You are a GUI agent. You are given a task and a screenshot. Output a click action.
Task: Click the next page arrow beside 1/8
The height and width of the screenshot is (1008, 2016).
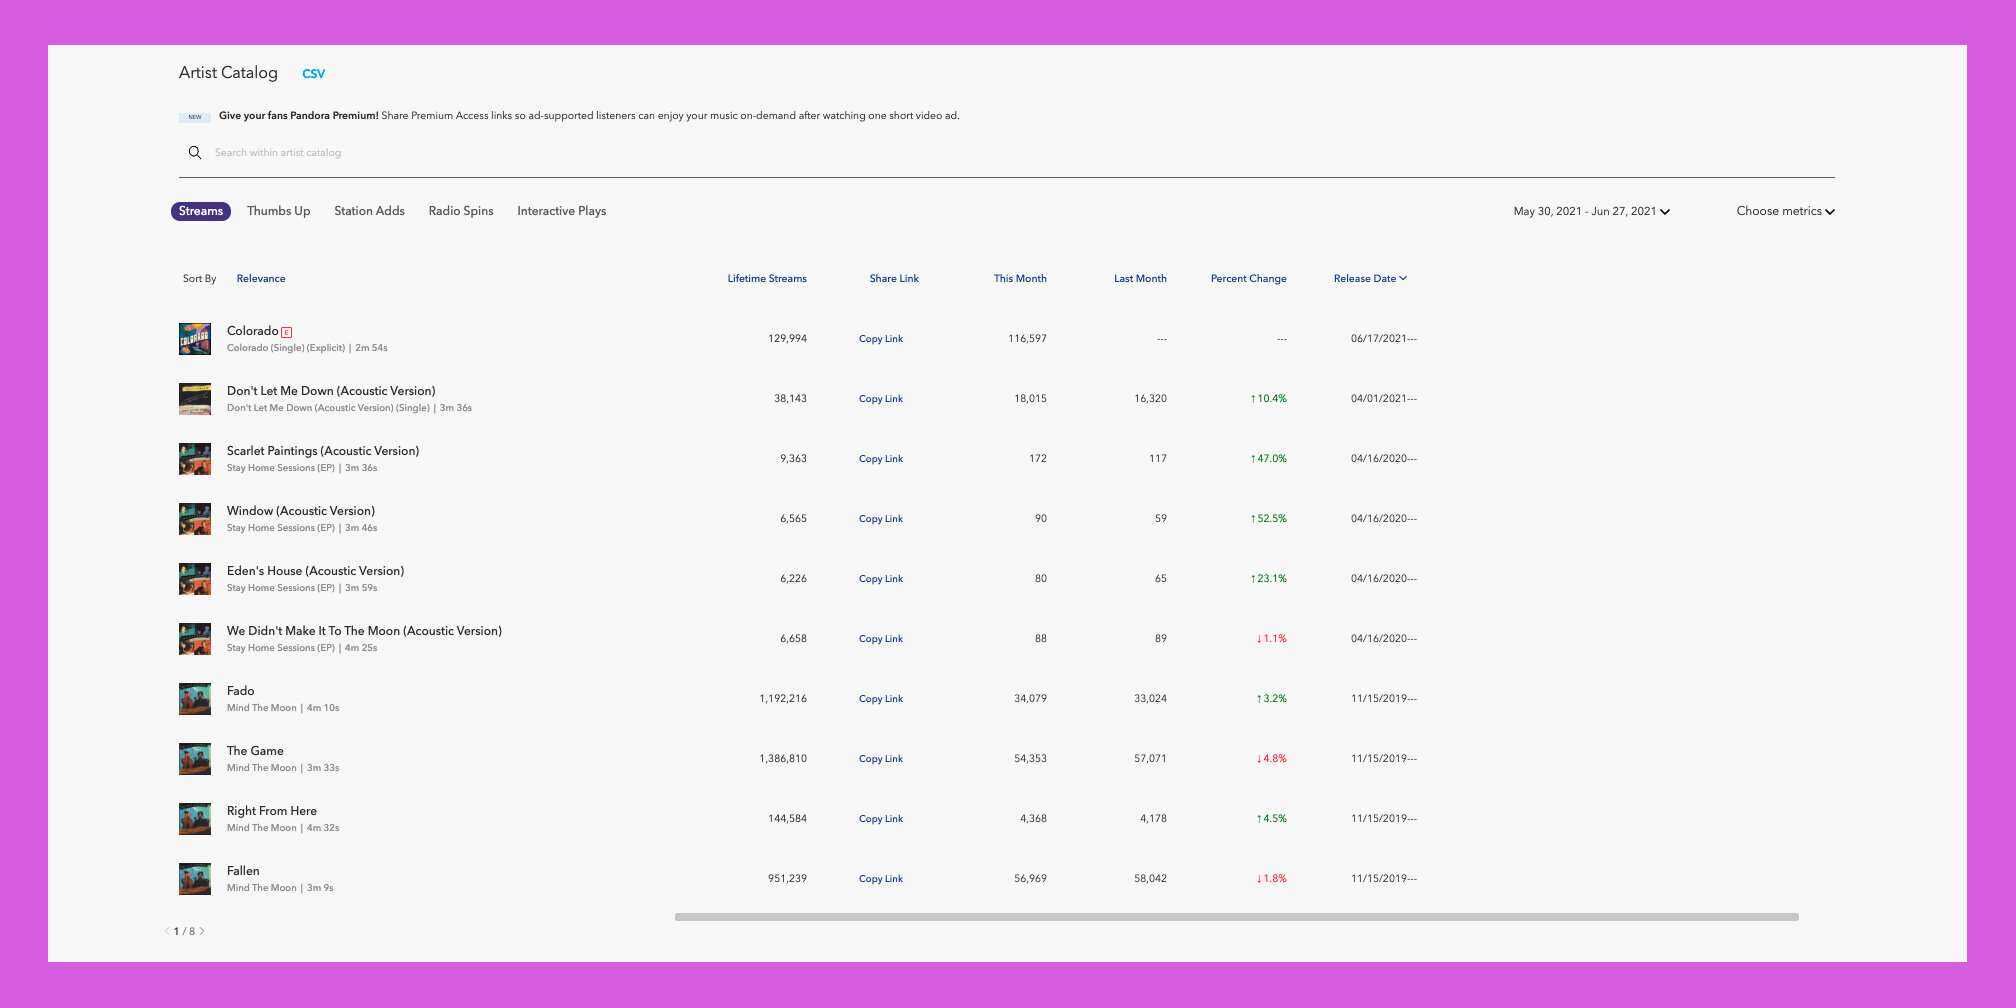tap(203, 930)
